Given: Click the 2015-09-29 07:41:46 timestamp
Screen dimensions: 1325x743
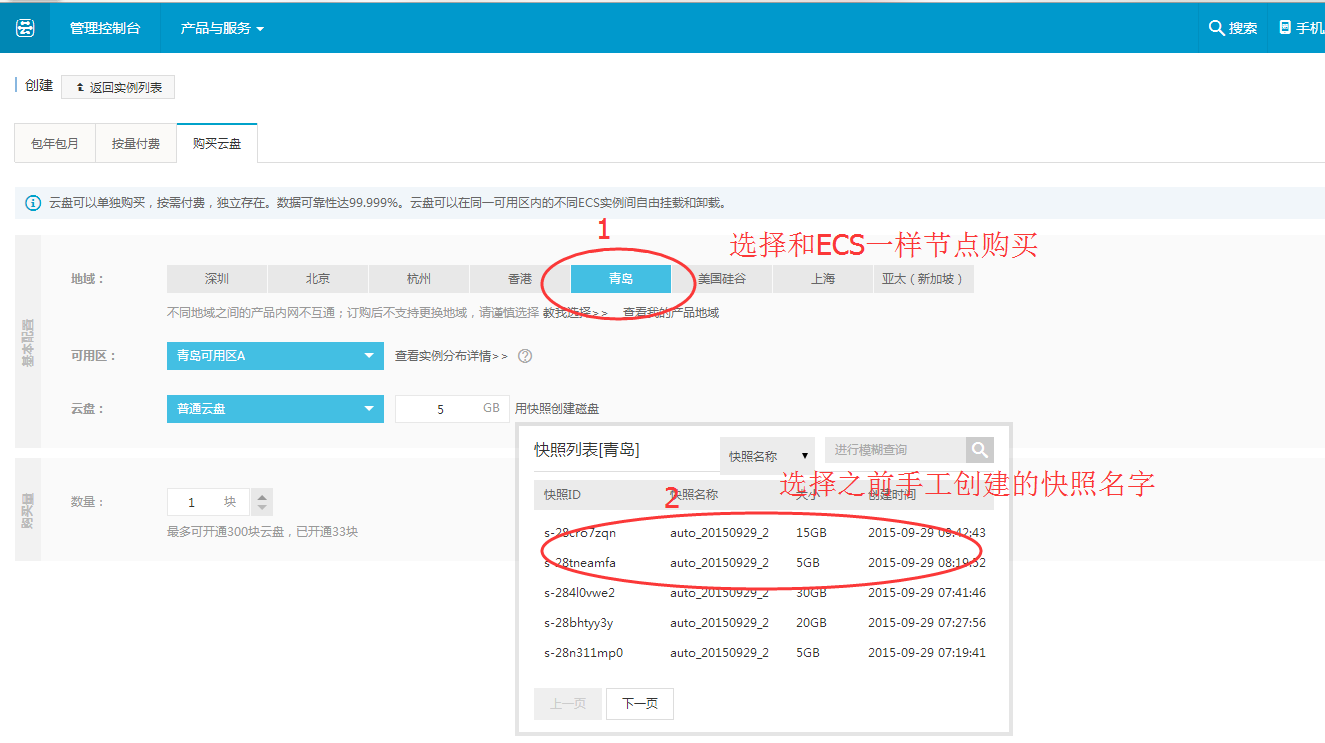Looking at the screenshot, I should 927,593.
